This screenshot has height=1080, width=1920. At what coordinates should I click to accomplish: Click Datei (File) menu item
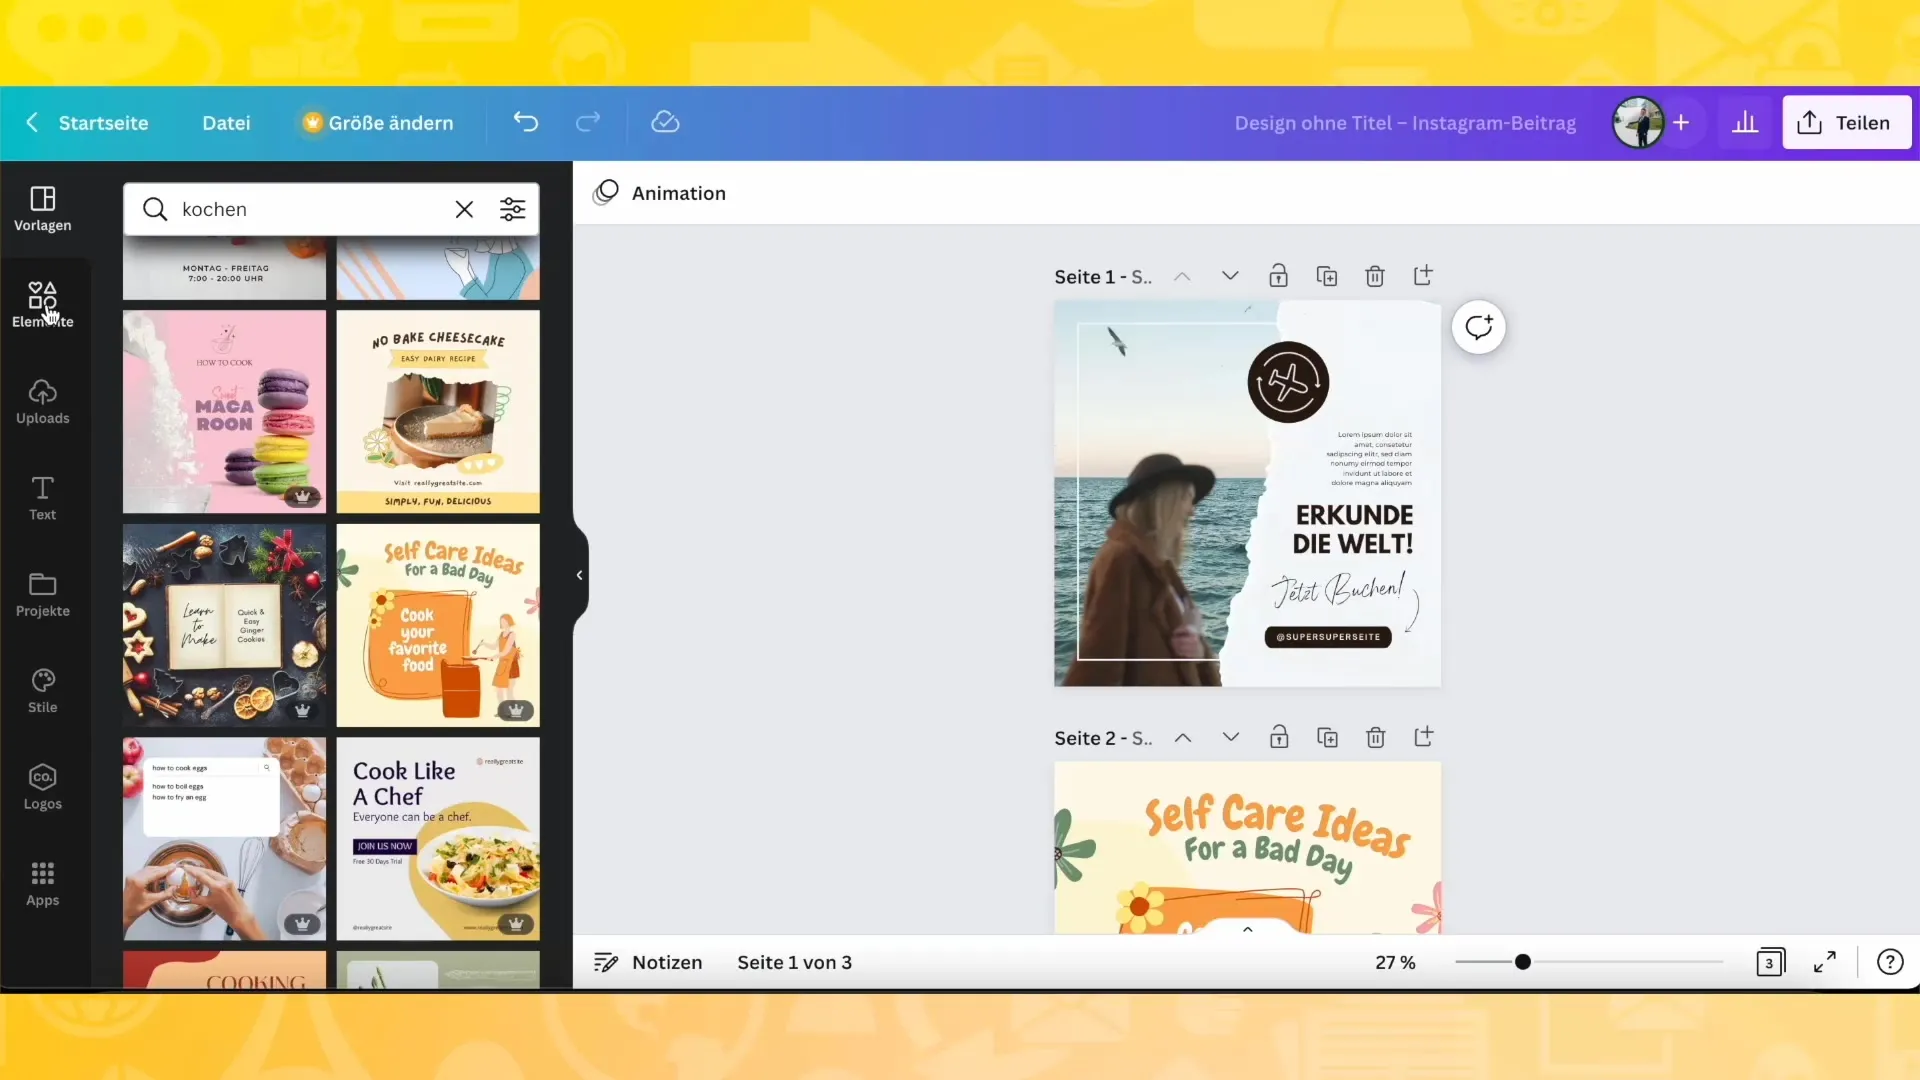click(227, 123)
